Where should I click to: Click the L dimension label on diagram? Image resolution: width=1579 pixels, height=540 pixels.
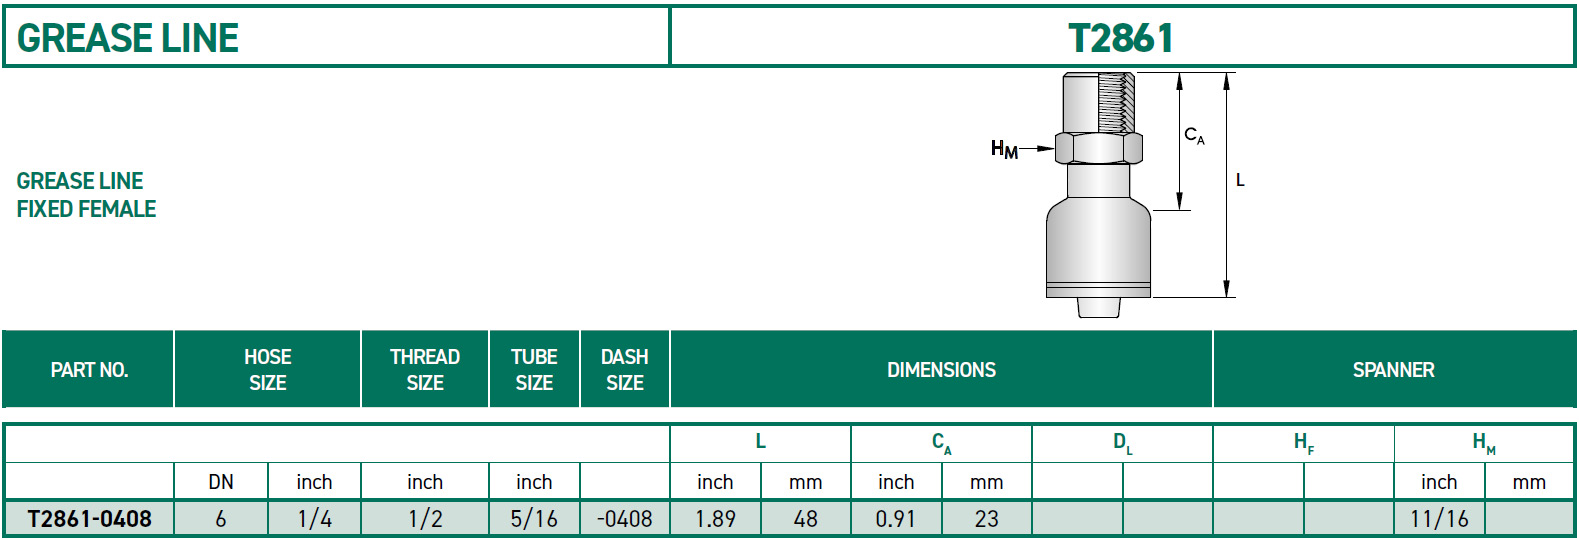(x=1240, y=180)
